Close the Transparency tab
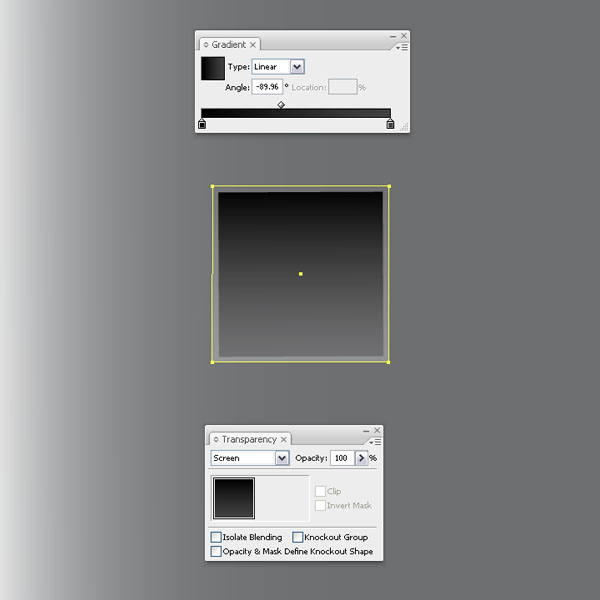Screen dimensions: 600x600 tap(284, 439)
